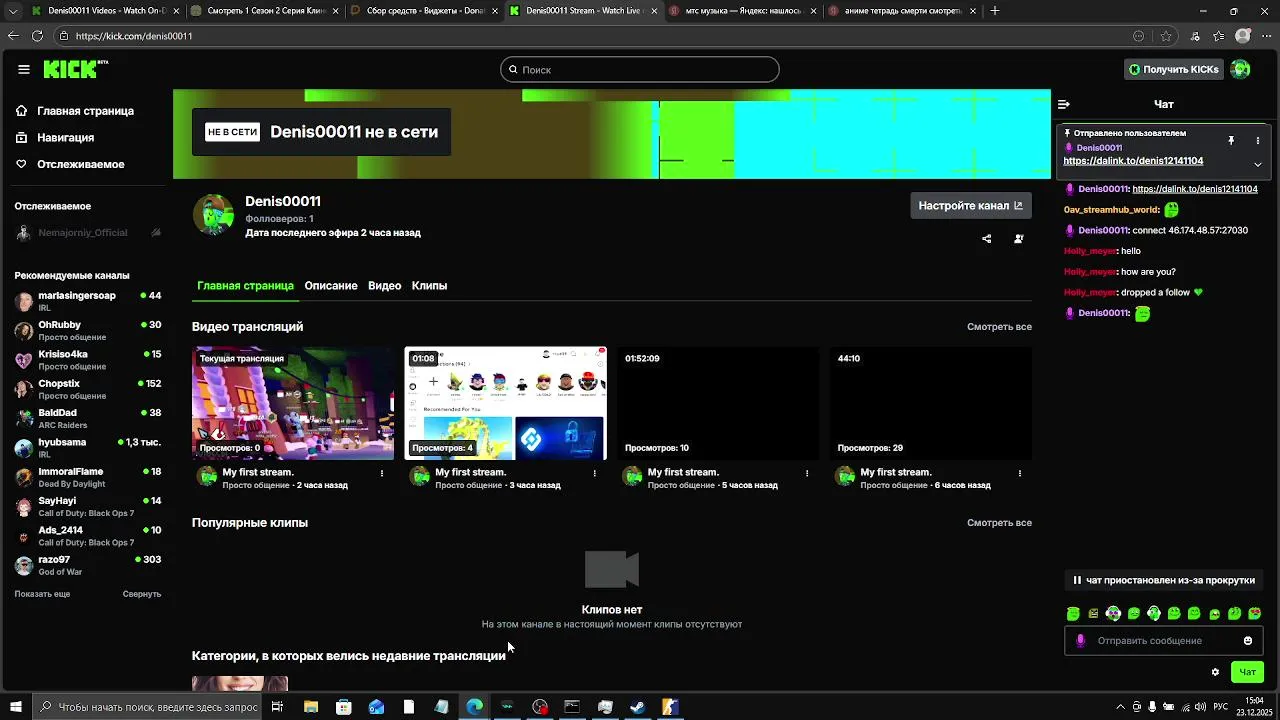The width and height of the screenshot is (1280, 720).
Task: Open the user profile avatar menu
Action: pyautogui.click(x=1240, y=69)
